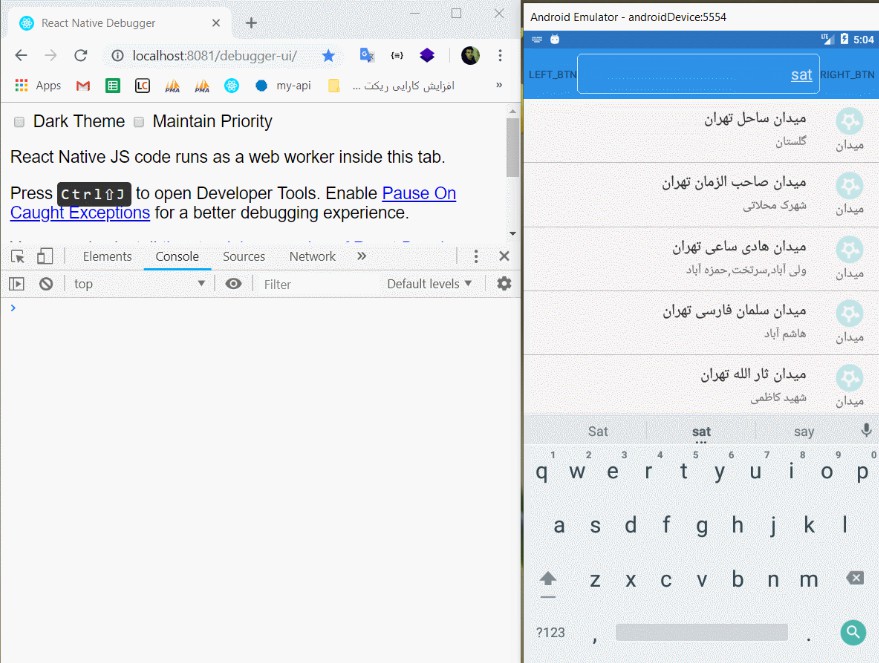879x663 pixels.
Task: Select list item میدان صاحب الزمان تهران
Action: pyautogui.click(x=701, y=194)
